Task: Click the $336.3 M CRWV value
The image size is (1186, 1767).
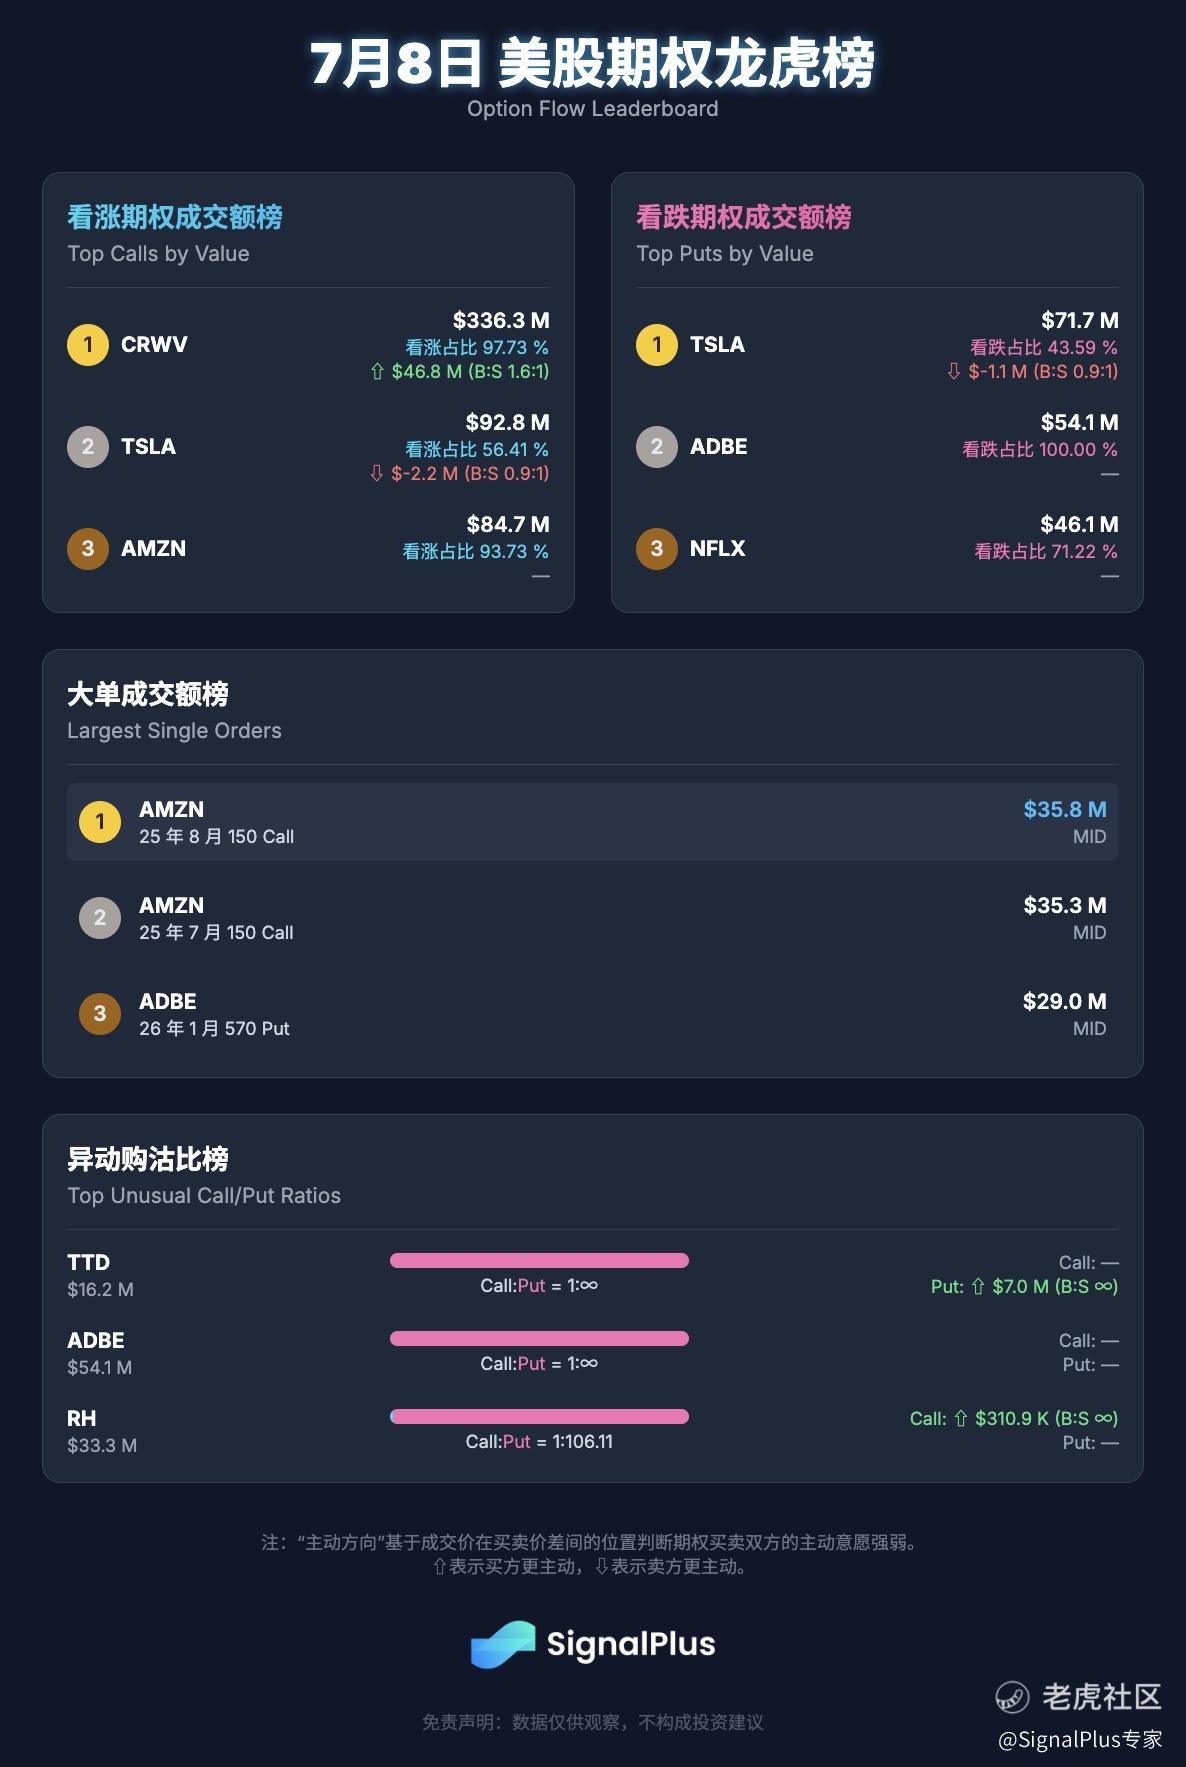Action: [x=501, y=321]
